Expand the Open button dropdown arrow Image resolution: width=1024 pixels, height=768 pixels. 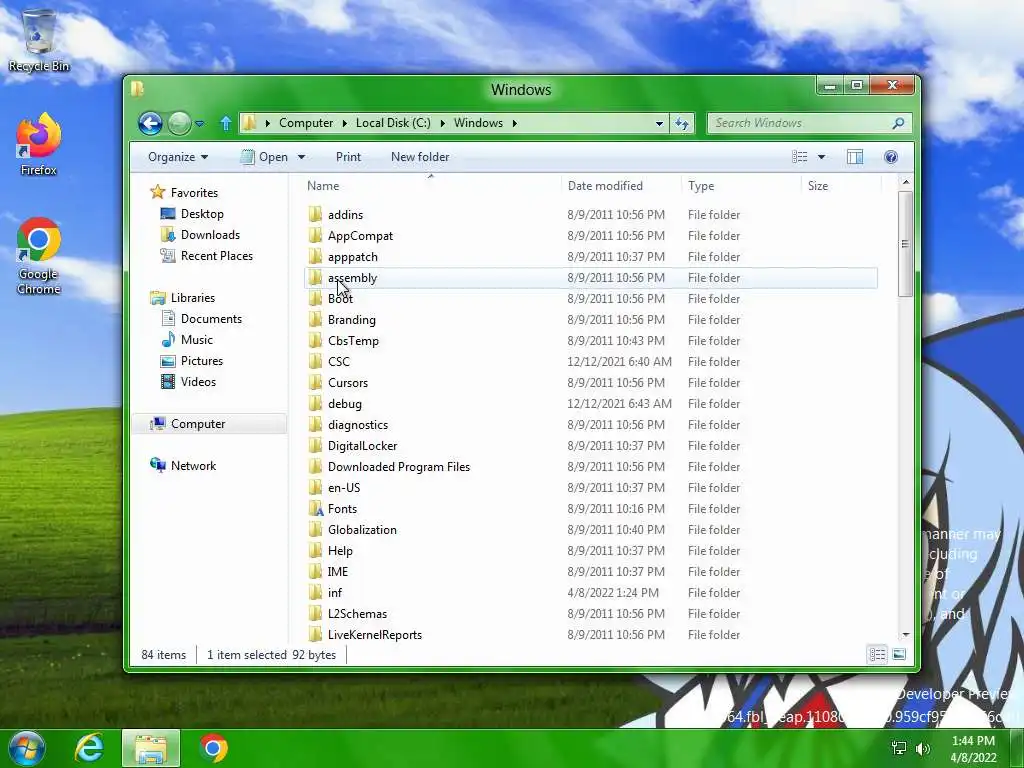pos(301,157)
